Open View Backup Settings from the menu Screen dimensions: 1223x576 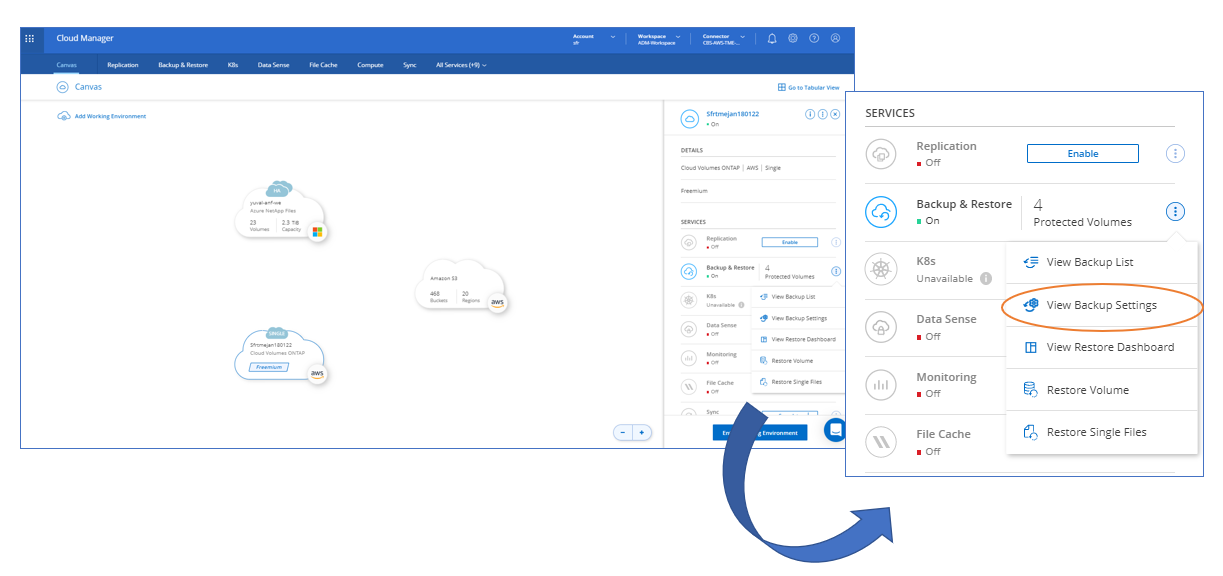pos(1101,305)
